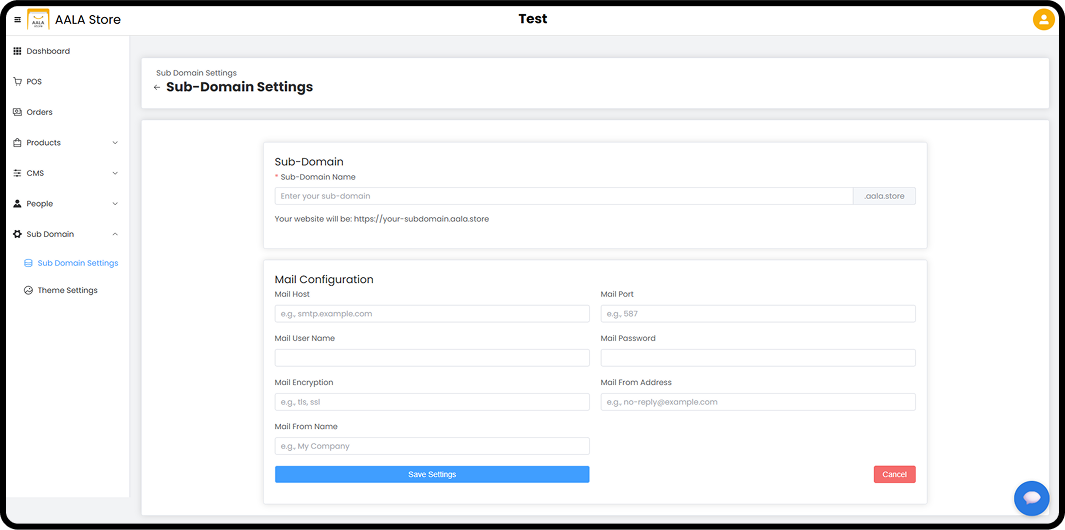Click the Dashboard grid icon

pyautogui.click(x=17, y=51)
